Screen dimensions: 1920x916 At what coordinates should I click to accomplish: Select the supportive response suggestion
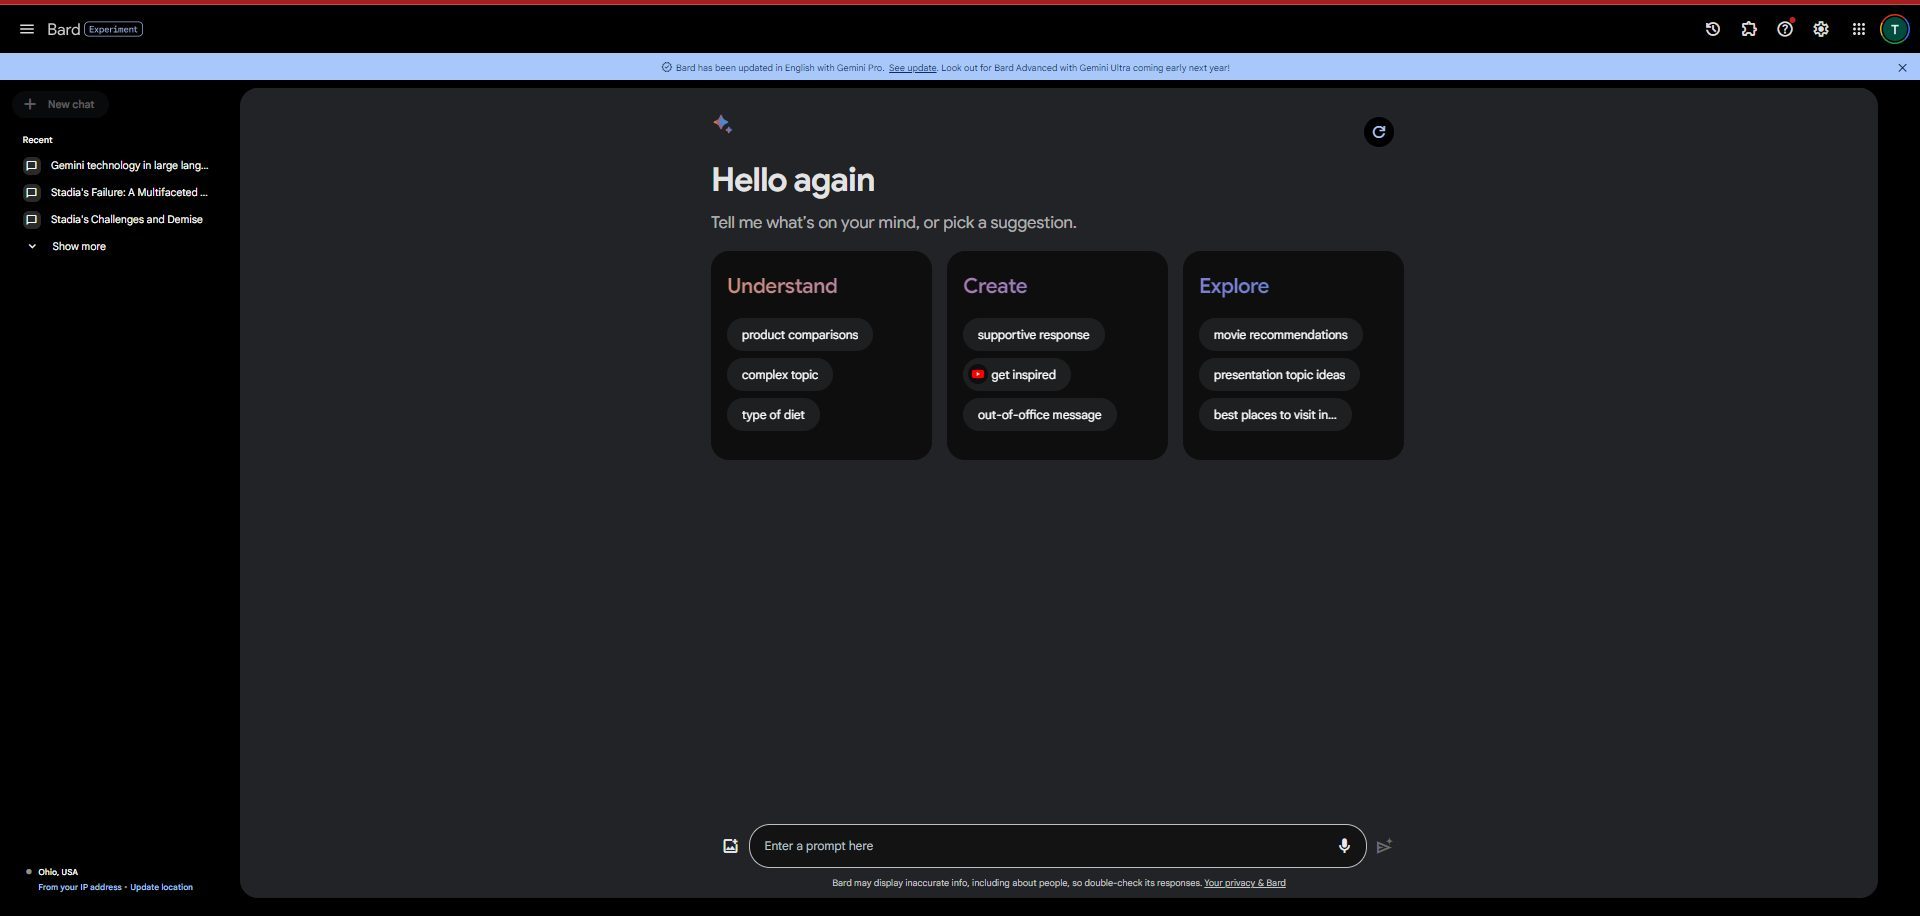click(x=1033, y=335)
